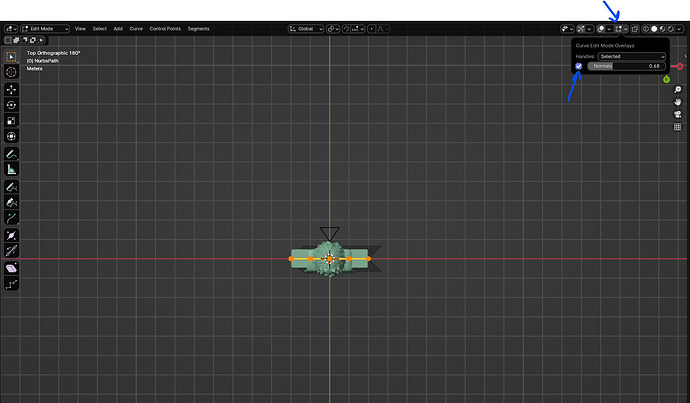Open the editor type dropdown

tap(11, 29)
